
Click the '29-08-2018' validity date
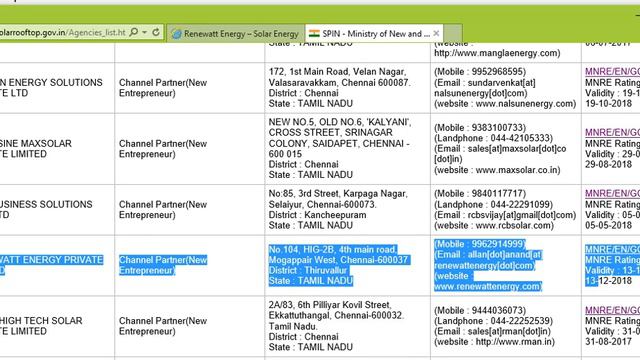(608, 164)
